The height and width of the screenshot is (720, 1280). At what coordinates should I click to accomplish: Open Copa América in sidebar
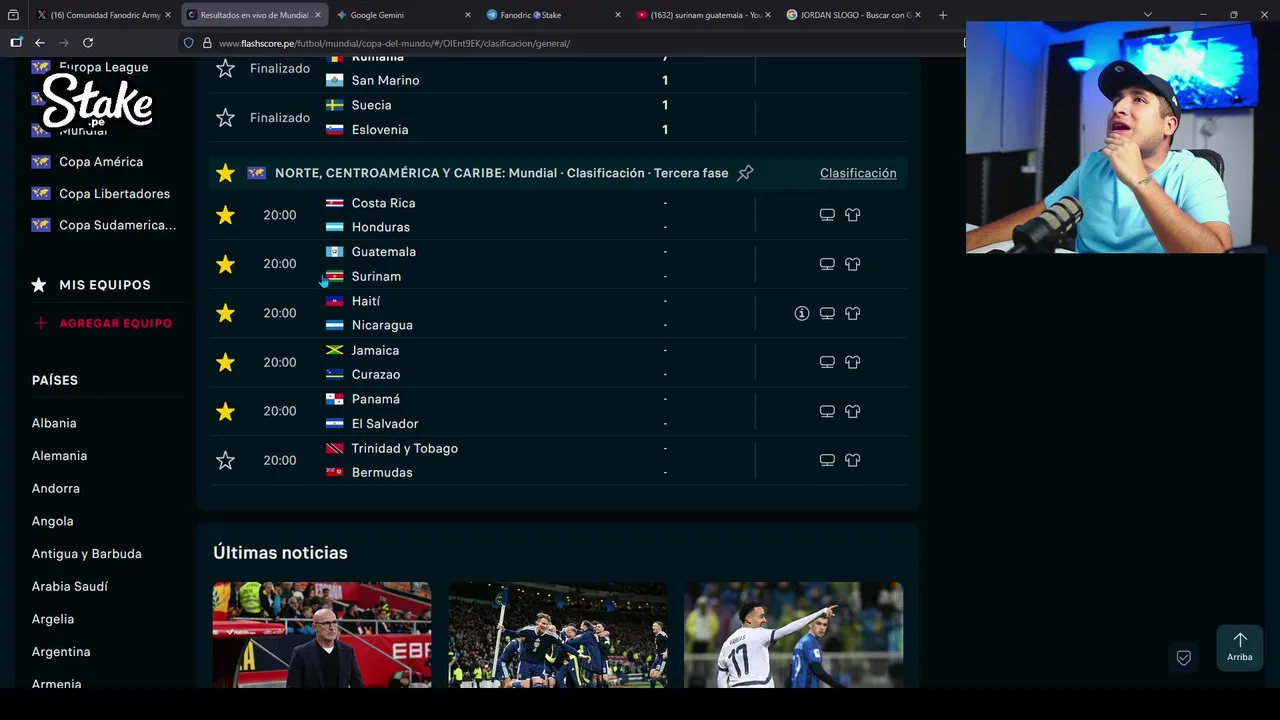(101, 162)
